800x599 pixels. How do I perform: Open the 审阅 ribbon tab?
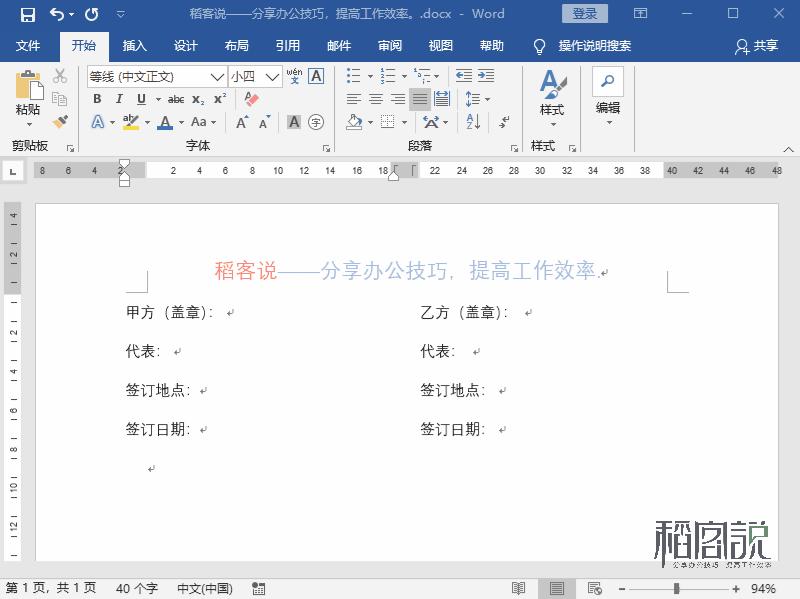click(390, 45)
